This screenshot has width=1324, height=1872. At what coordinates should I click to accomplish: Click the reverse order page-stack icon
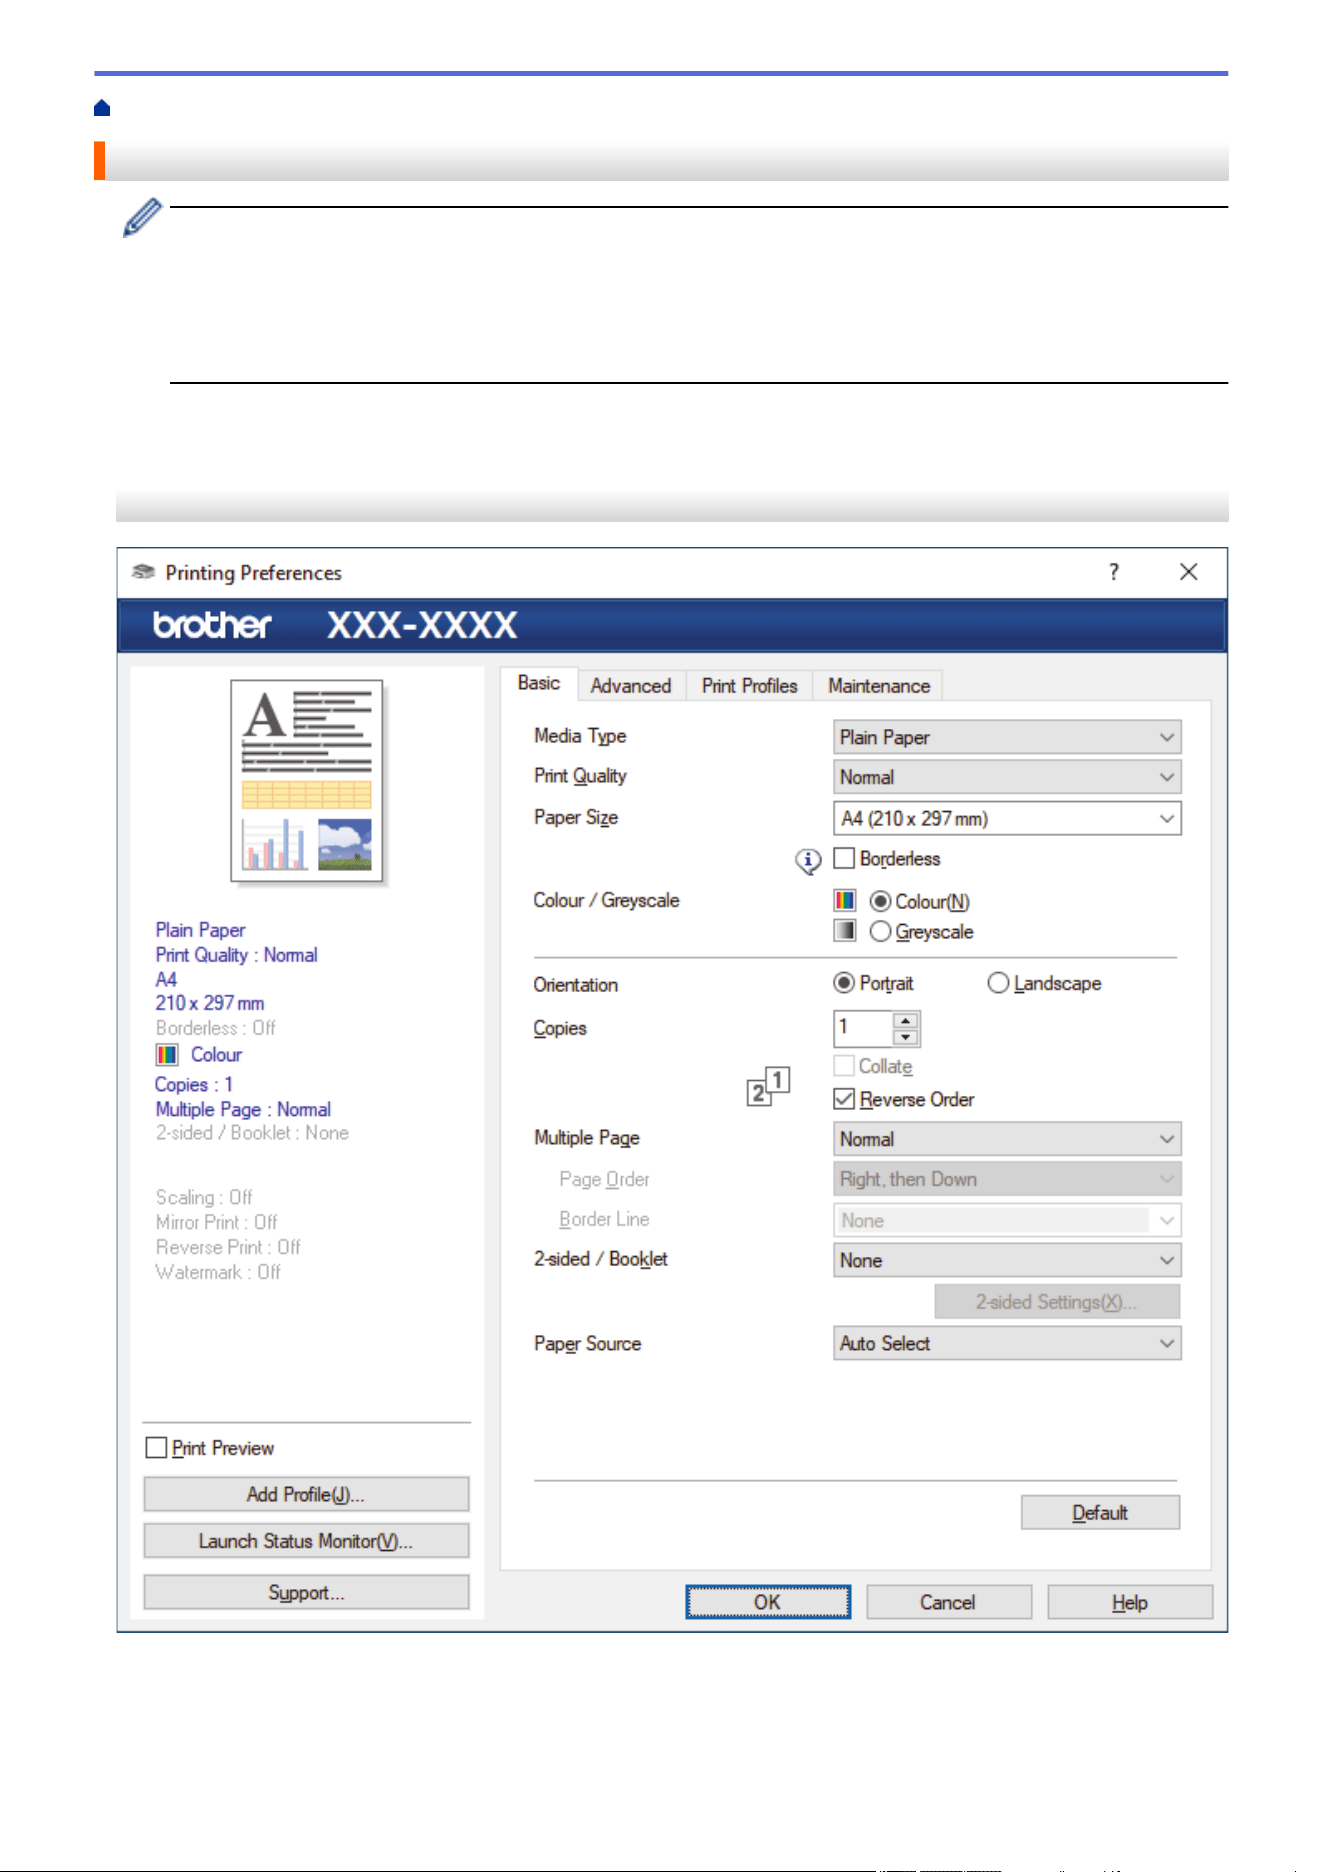click(x=769, y=1086)
